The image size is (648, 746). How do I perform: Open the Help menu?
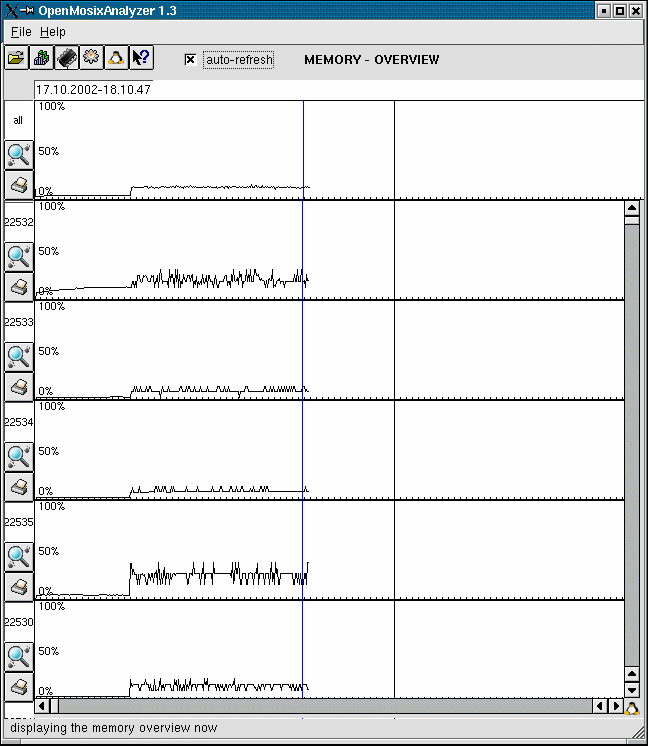(52, 33)
